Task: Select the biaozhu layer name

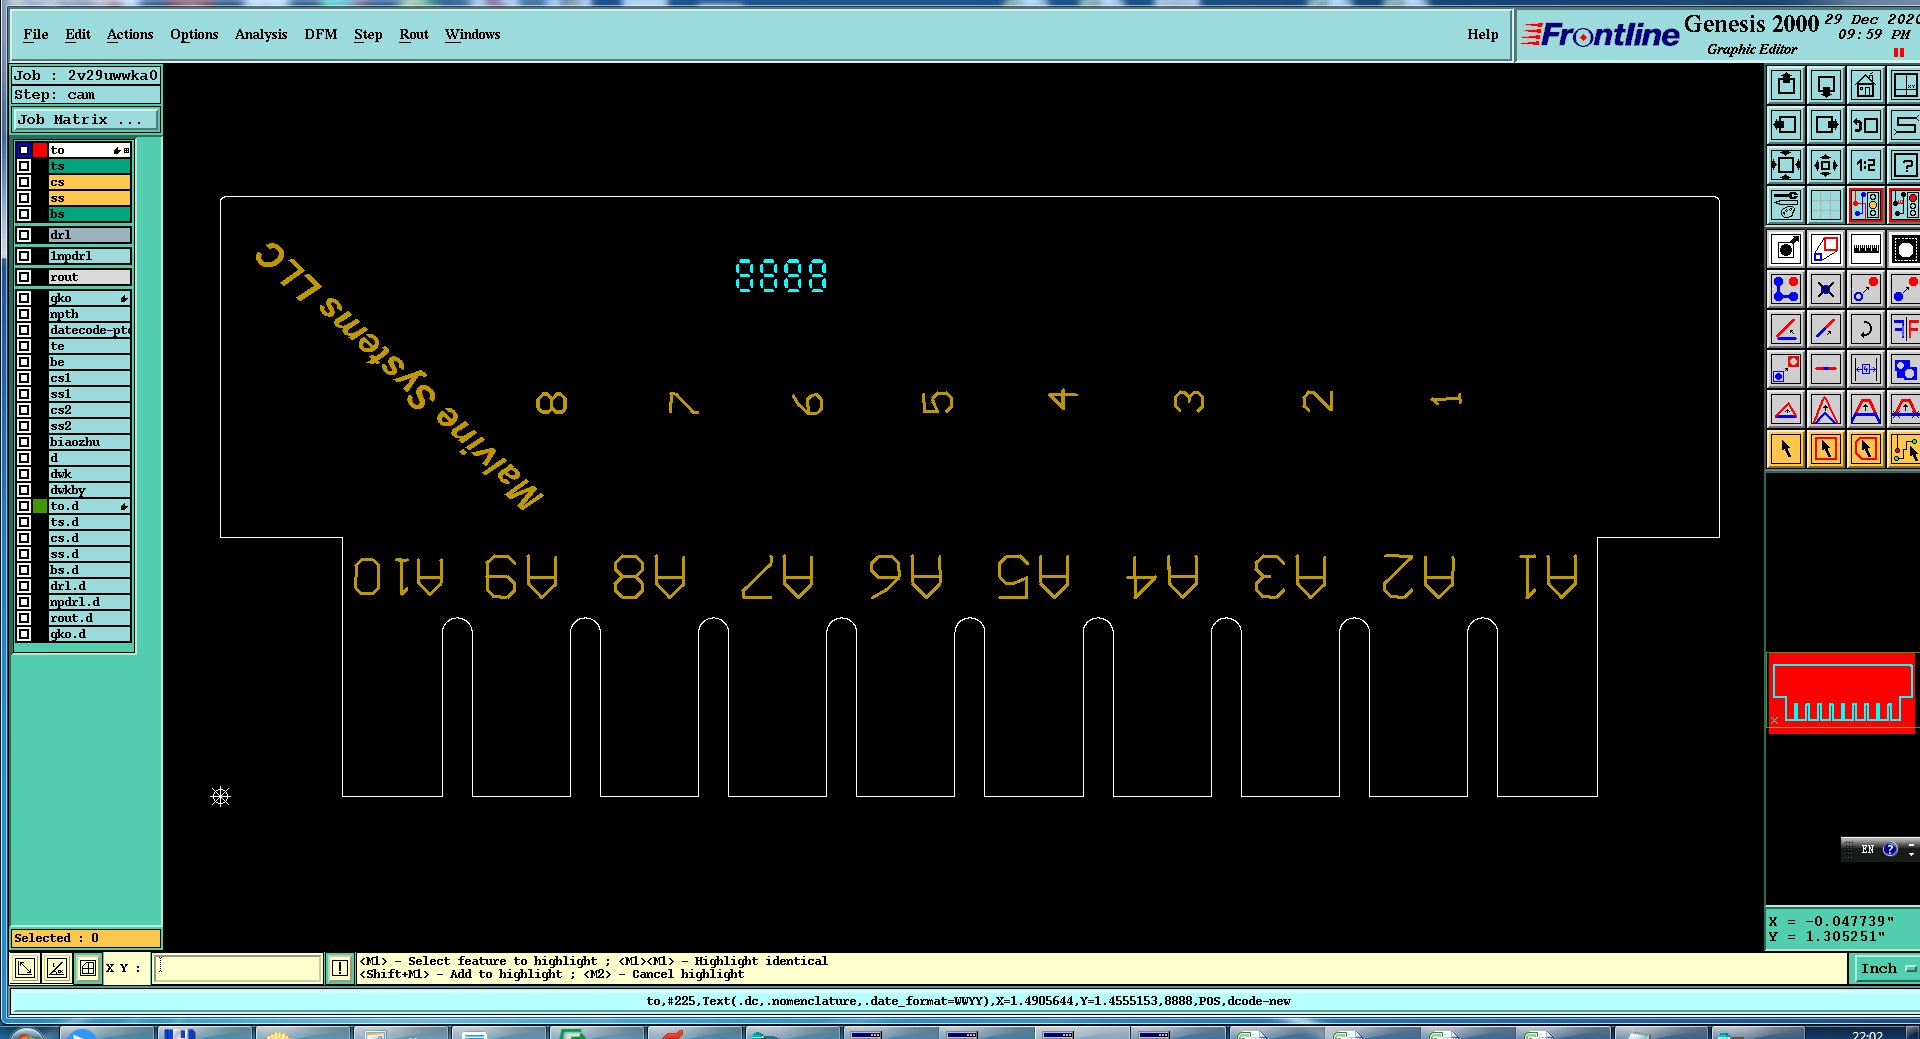Action: click(89, 442)
